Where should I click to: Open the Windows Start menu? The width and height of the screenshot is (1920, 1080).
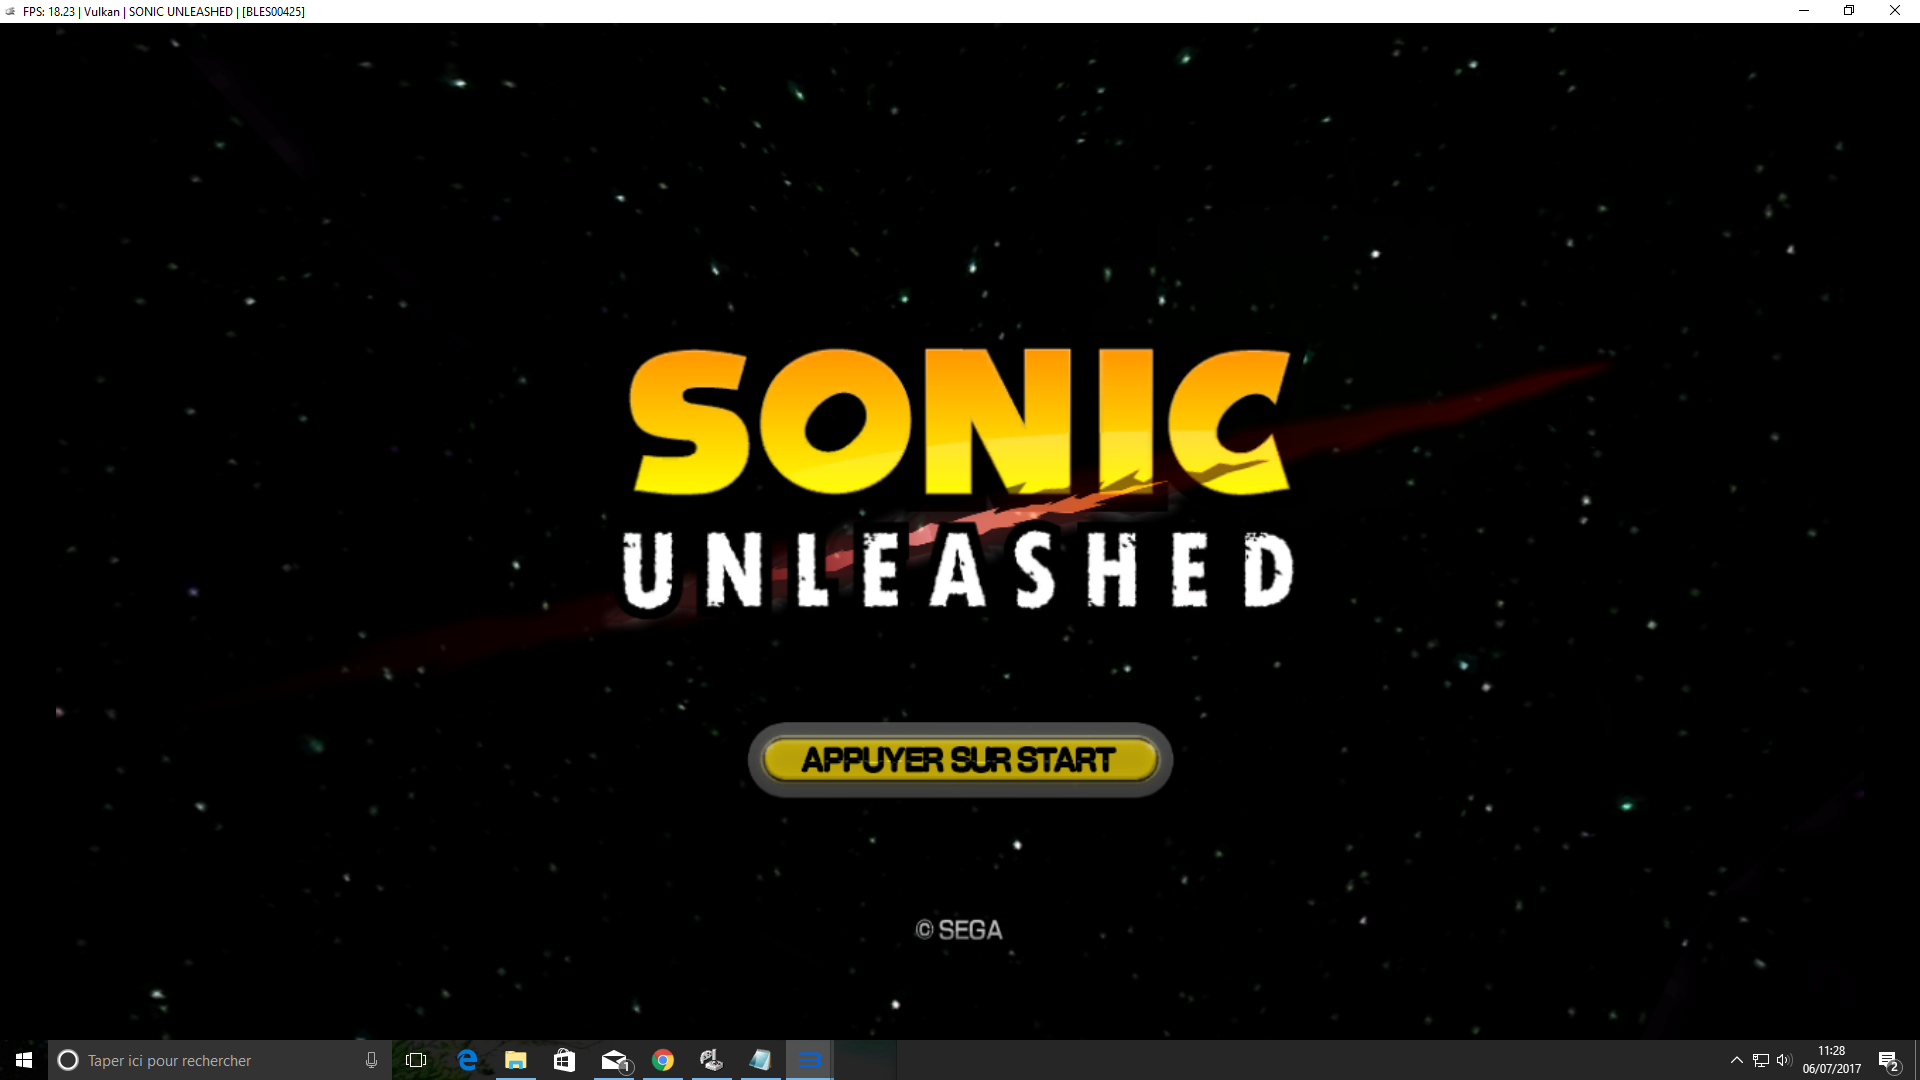coord(24,1060)
